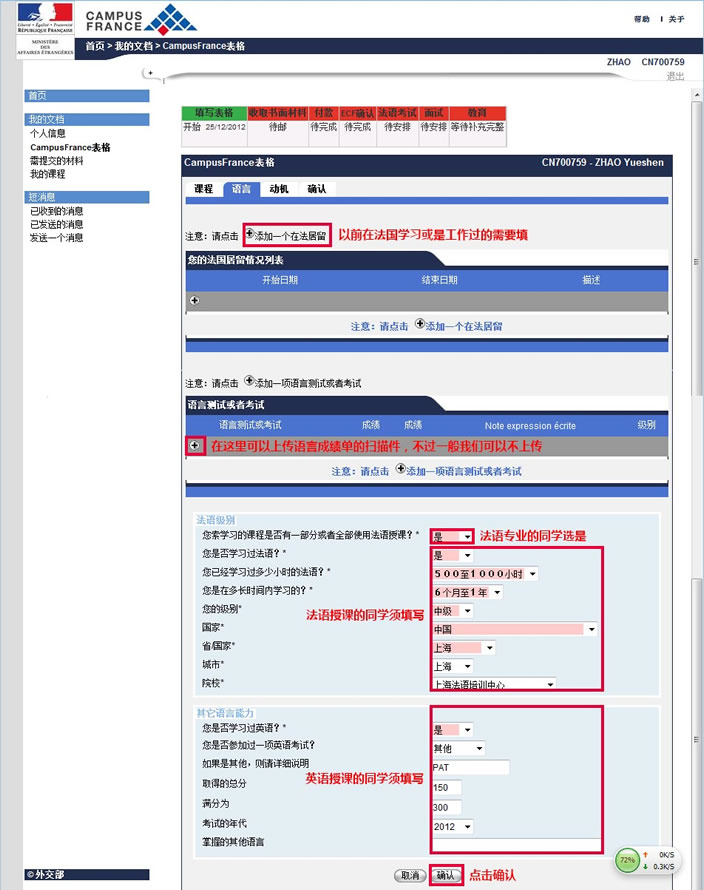Open the exam year 2012 dropdown
The image size is (704, 890).
click(x=452, y=827)
